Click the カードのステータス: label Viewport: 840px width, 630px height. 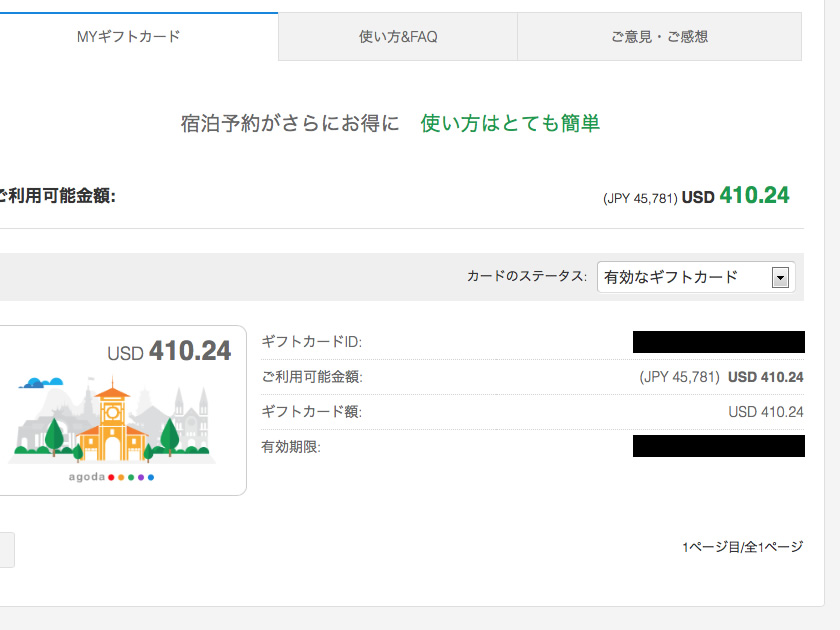(527, 276)
